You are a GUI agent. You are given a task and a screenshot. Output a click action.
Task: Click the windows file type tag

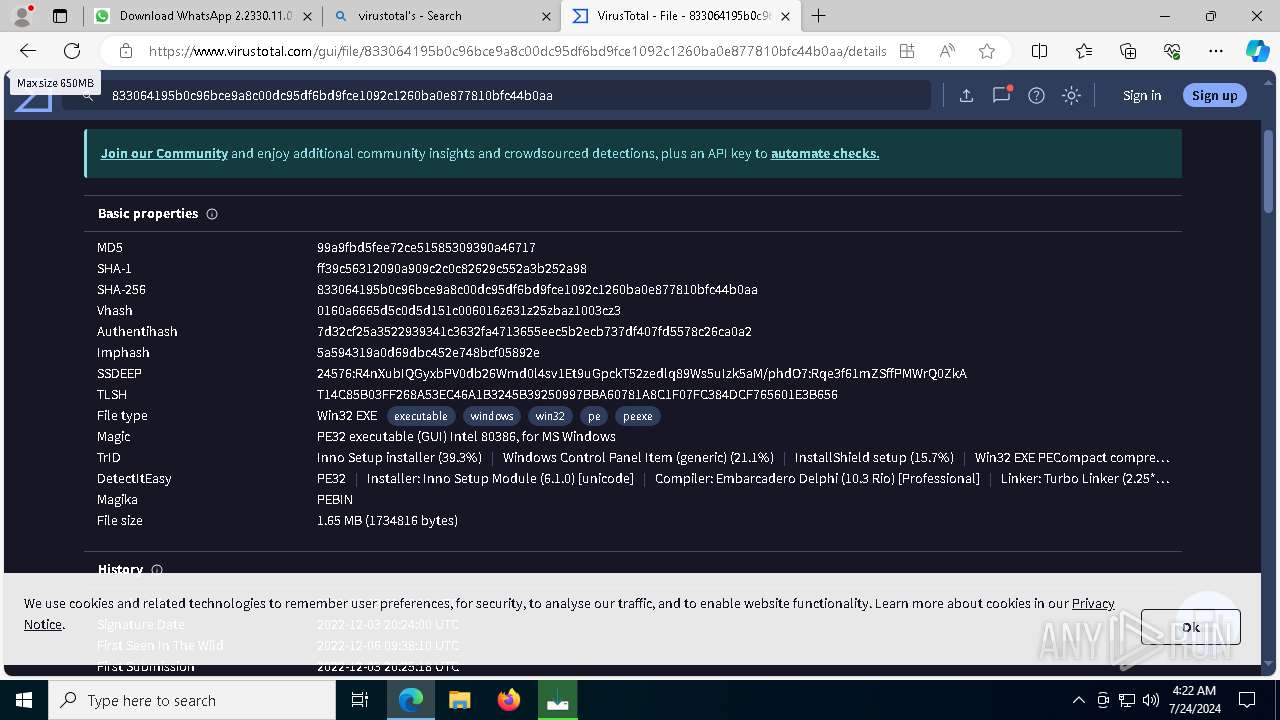coord(492,416)
